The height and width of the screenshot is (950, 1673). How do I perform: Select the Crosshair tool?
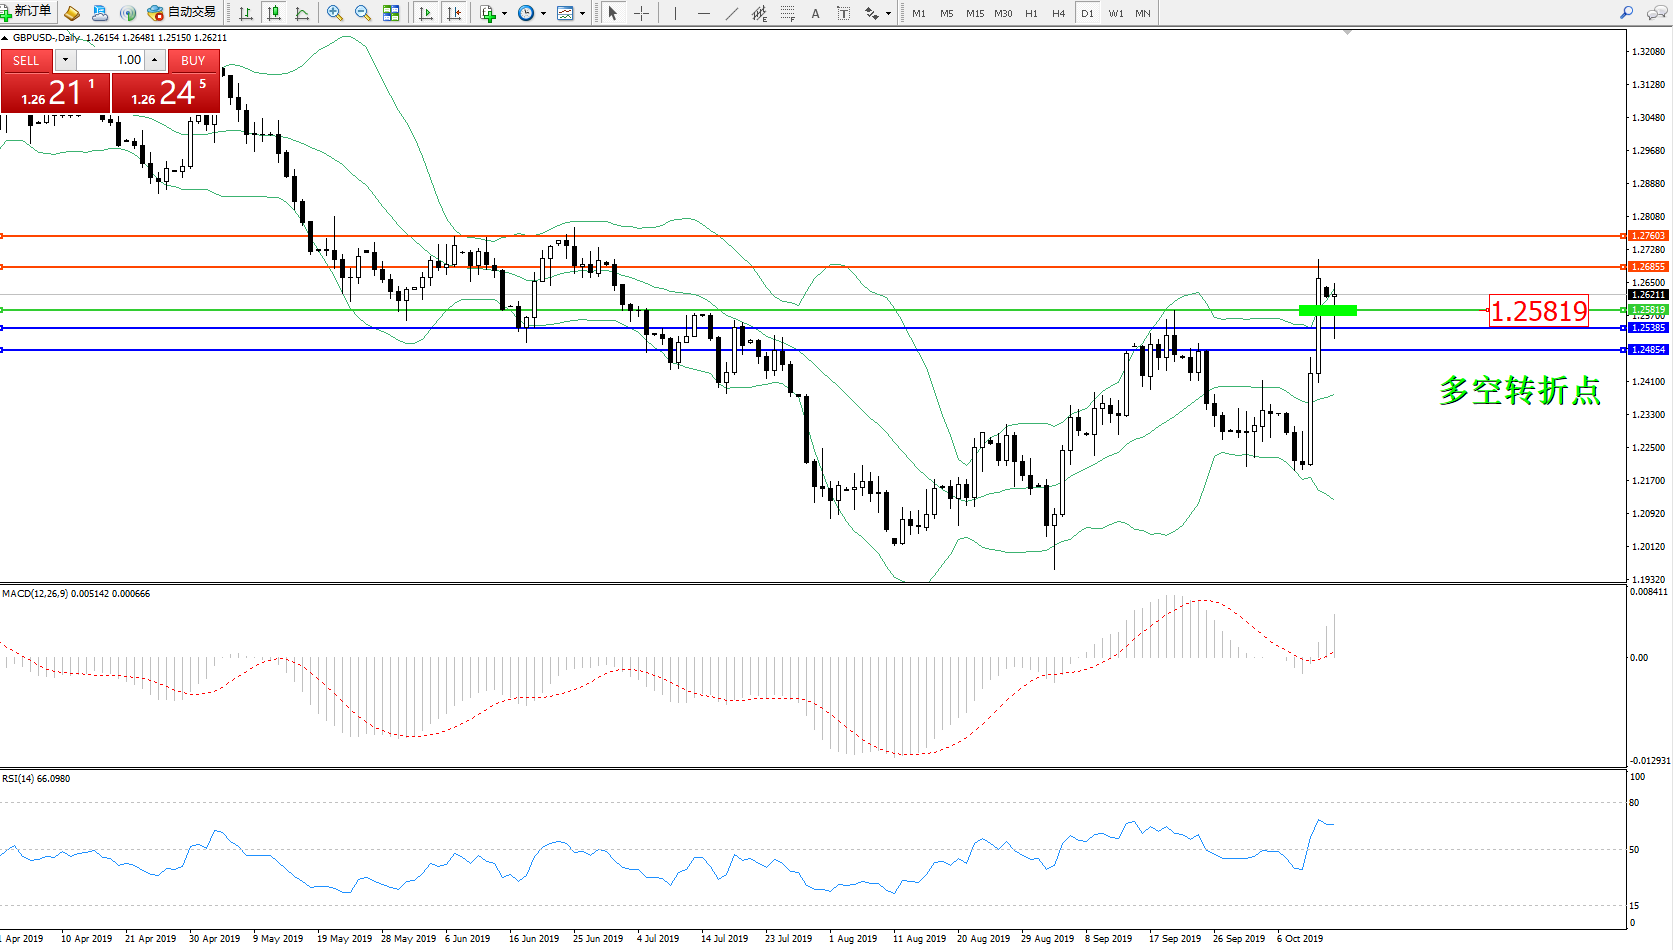[641, 13]
